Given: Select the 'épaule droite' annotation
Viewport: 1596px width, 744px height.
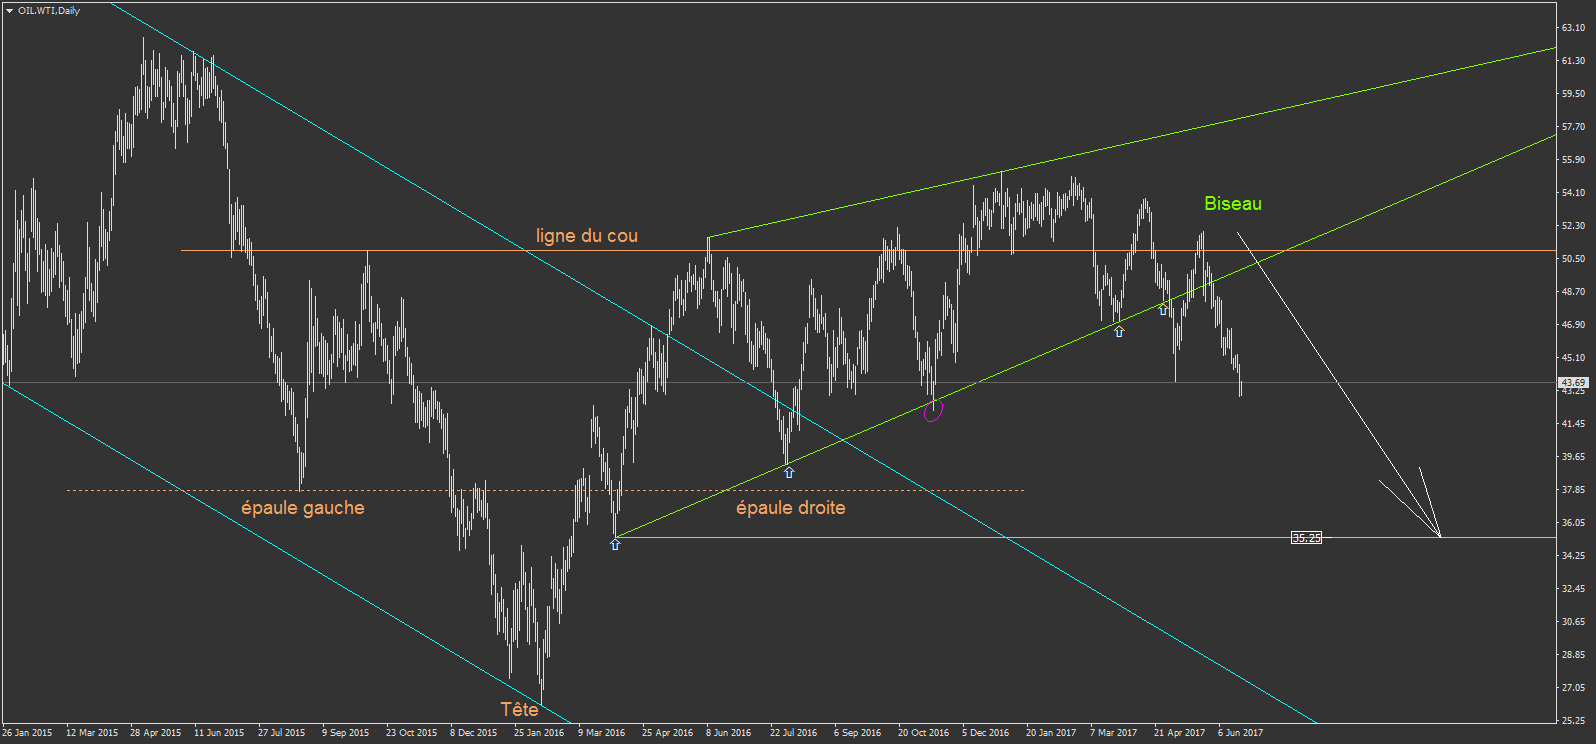Looking at the screenshot, I should pyautogui.click(x=791, y=508).
